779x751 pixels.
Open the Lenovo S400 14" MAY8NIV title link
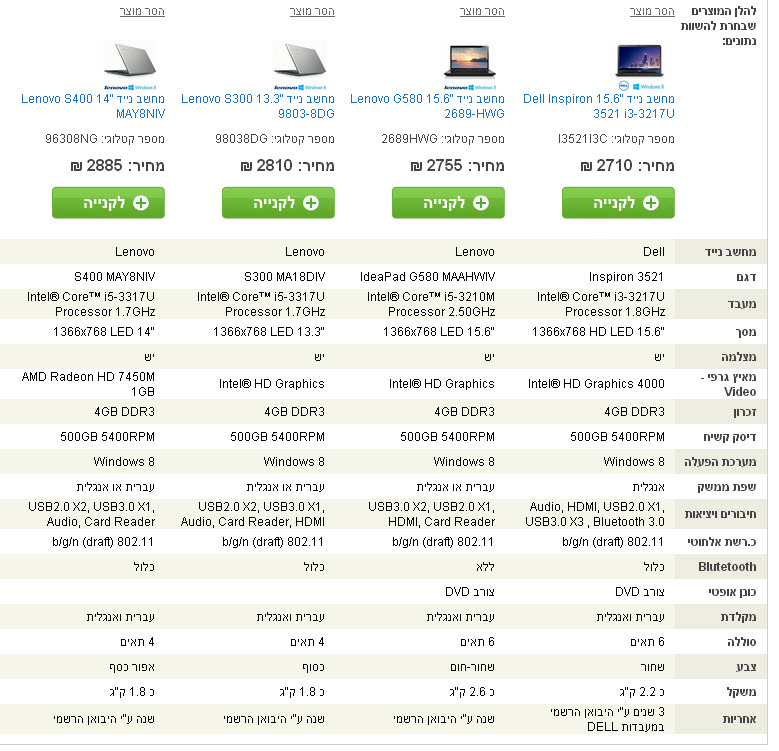point(93,107)
